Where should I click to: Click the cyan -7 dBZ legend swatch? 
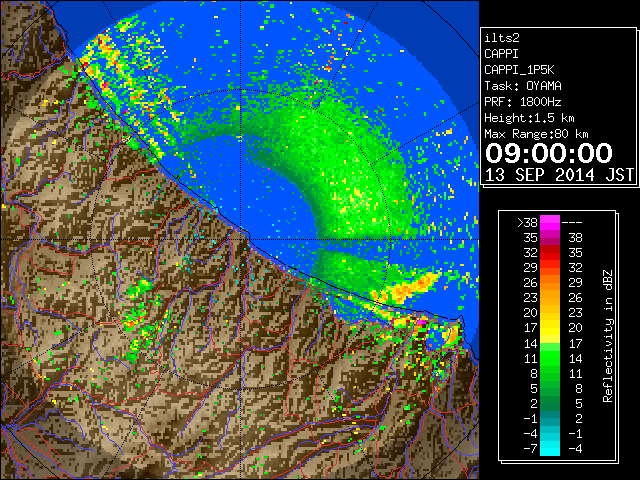pyautogui.click(x=550, y=449)
